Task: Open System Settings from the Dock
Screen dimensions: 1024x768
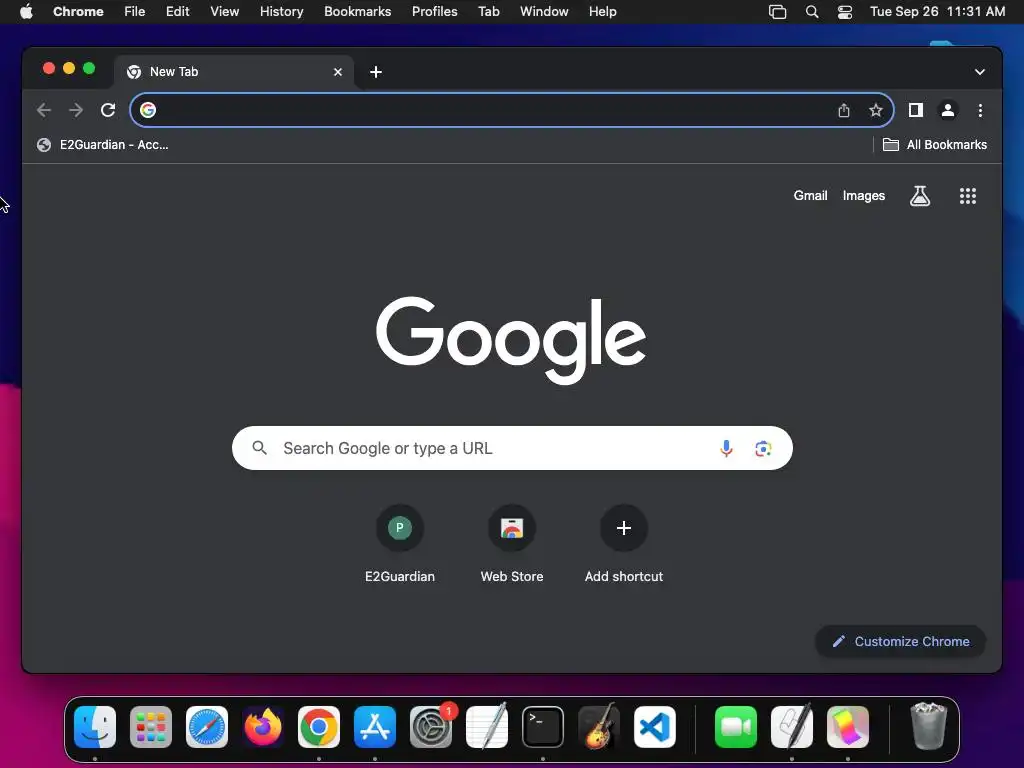Action: (431, 727)
